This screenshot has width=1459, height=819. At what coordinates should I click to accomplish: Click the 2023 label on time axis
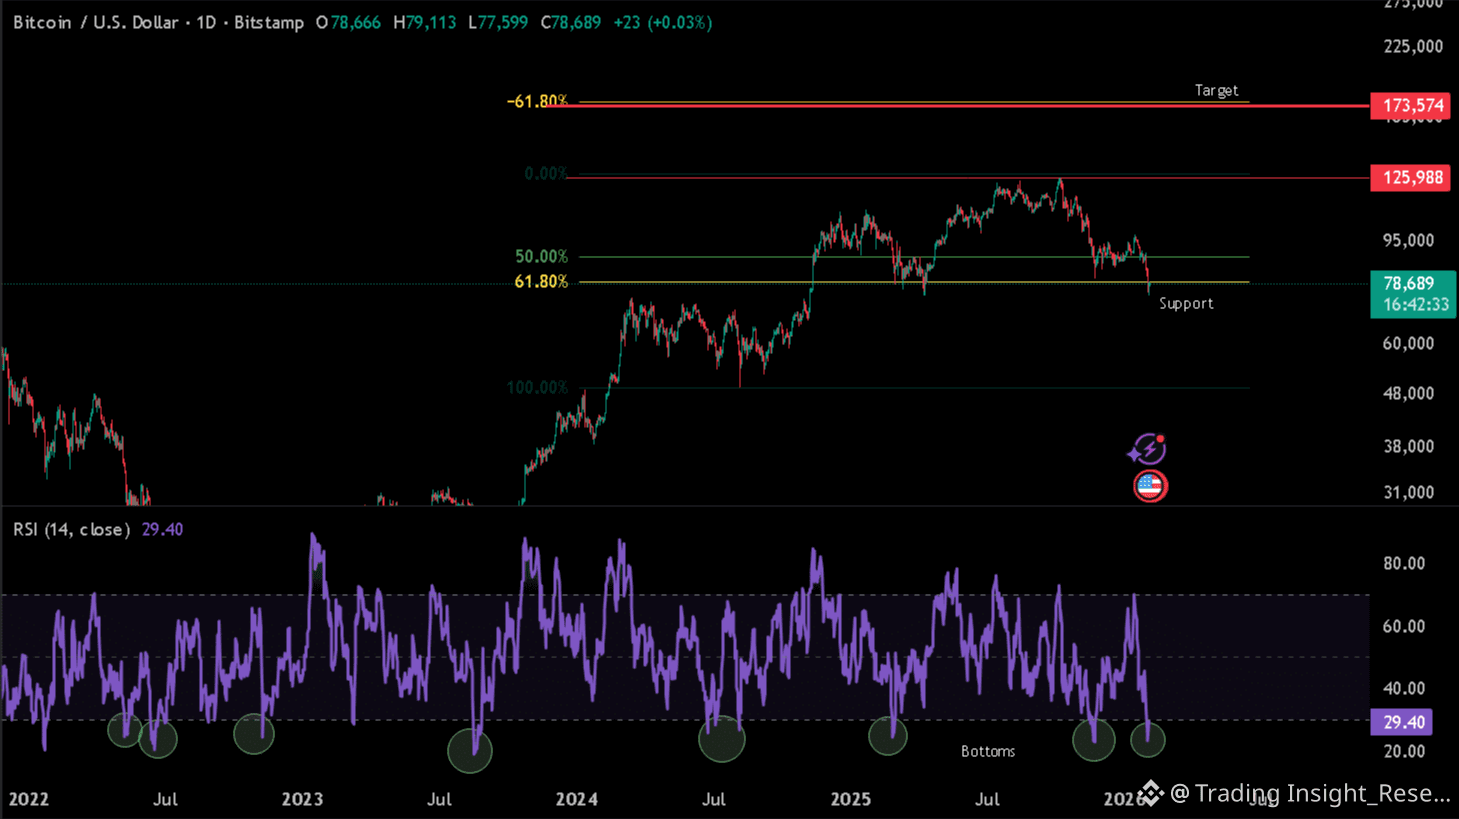302,799
